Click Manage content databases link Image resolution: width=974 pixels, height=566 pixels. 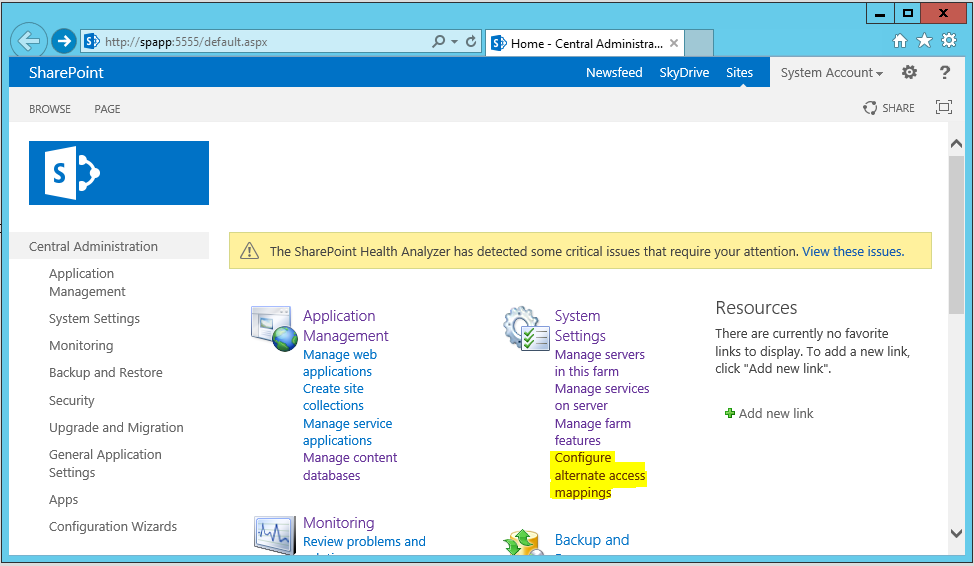[350, 467]
